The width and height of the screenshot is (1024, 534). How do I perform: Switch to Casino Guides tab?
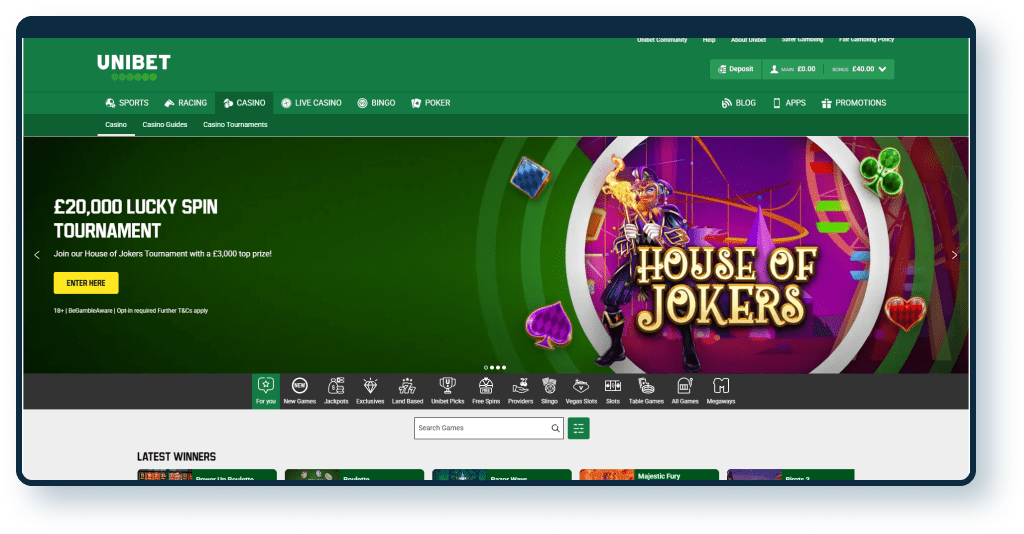tap(165, 125)
